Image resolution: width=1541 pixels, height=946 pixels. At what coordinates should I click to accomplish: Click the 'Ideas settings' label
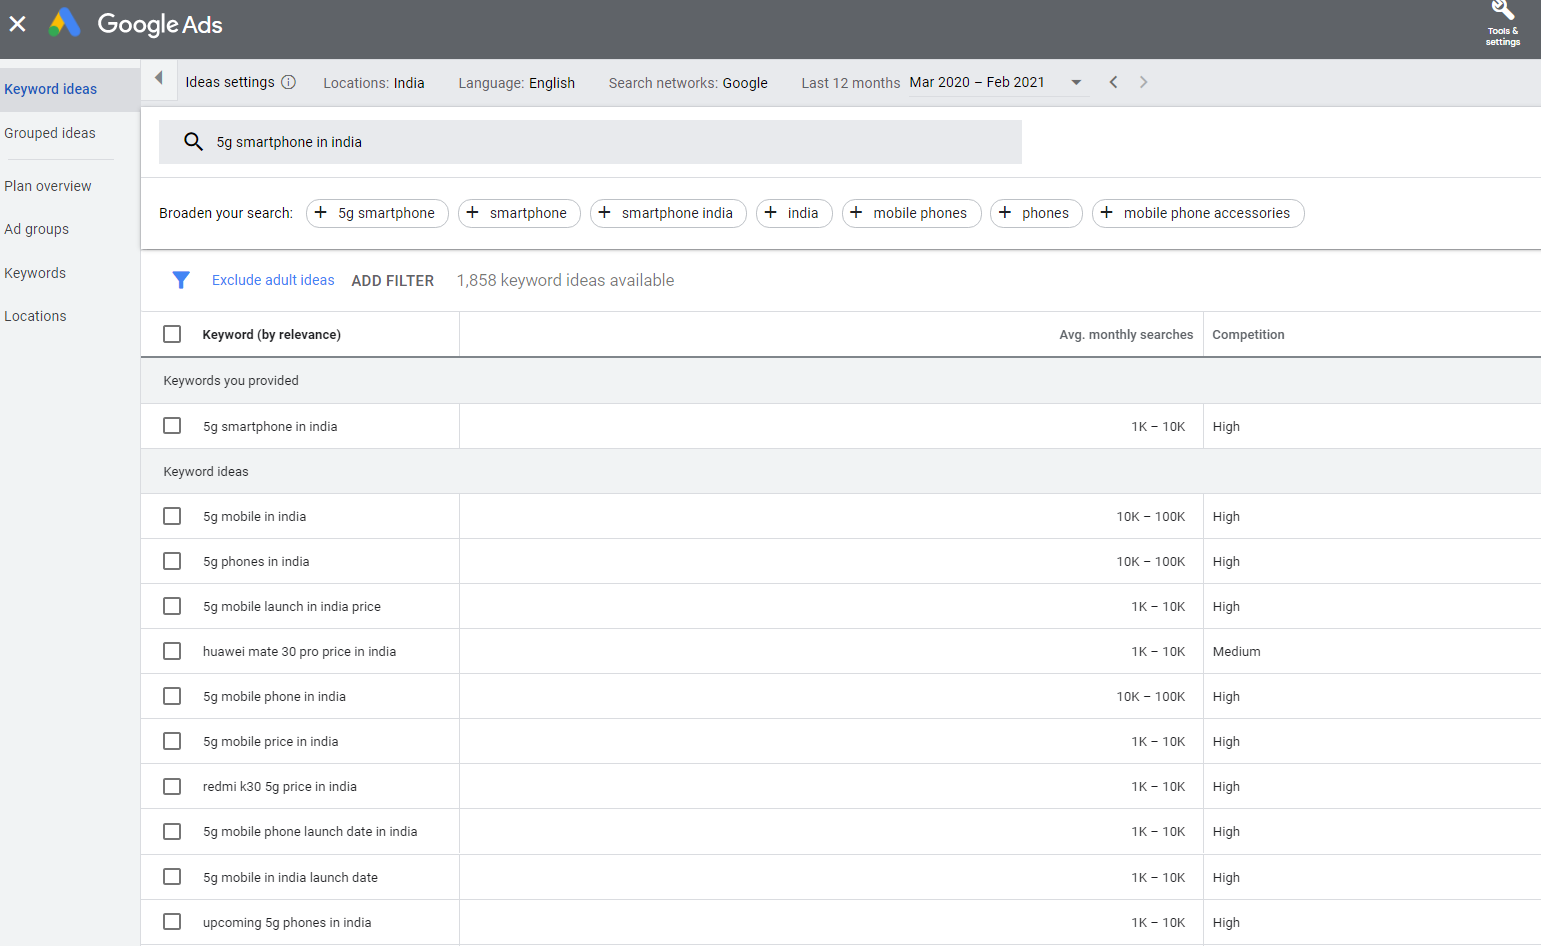pyautogui.click(x=230, y=82)
